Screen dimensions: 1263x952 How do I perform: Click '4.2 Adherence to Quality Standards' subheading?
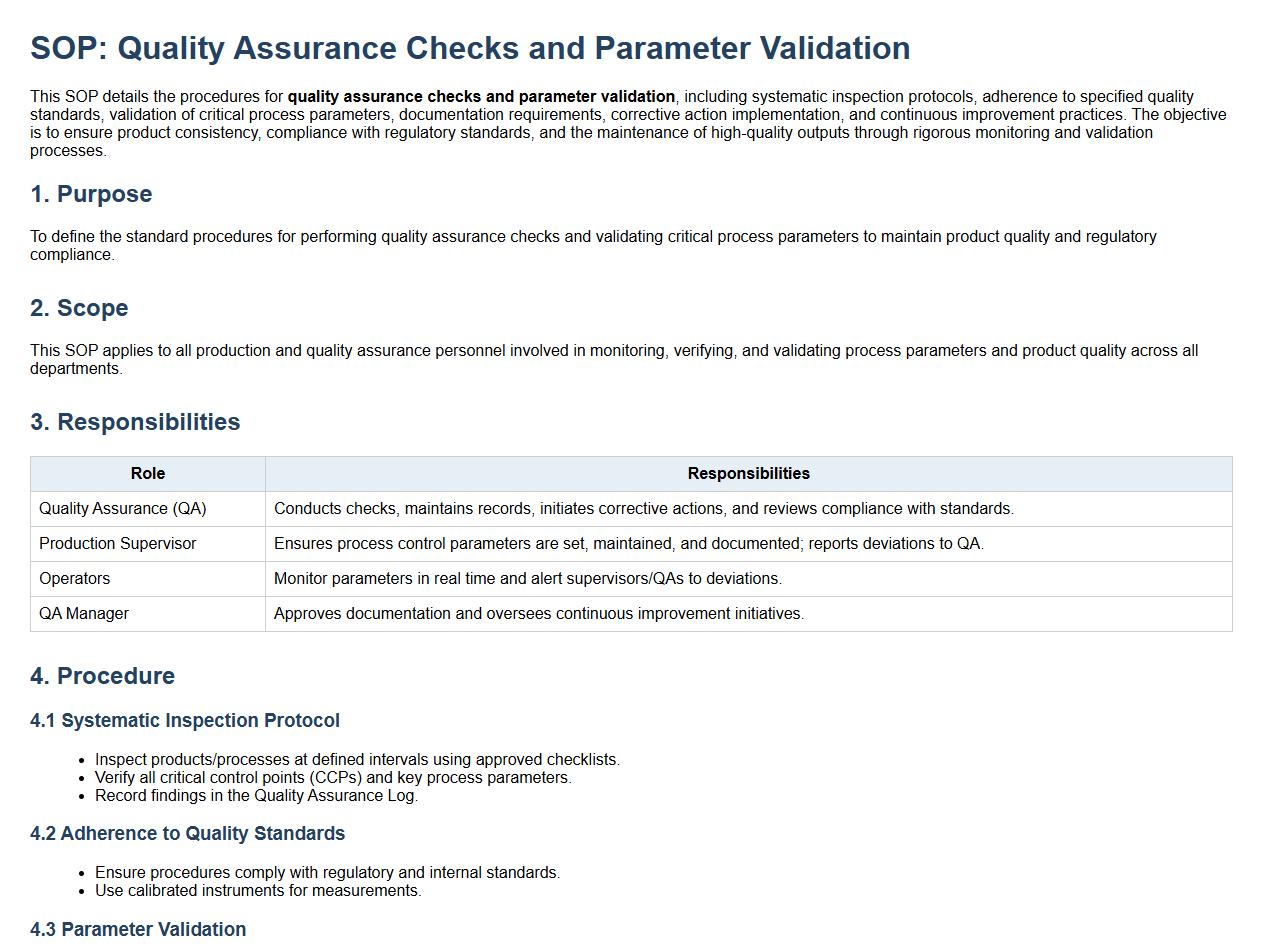tap(188, 834)
